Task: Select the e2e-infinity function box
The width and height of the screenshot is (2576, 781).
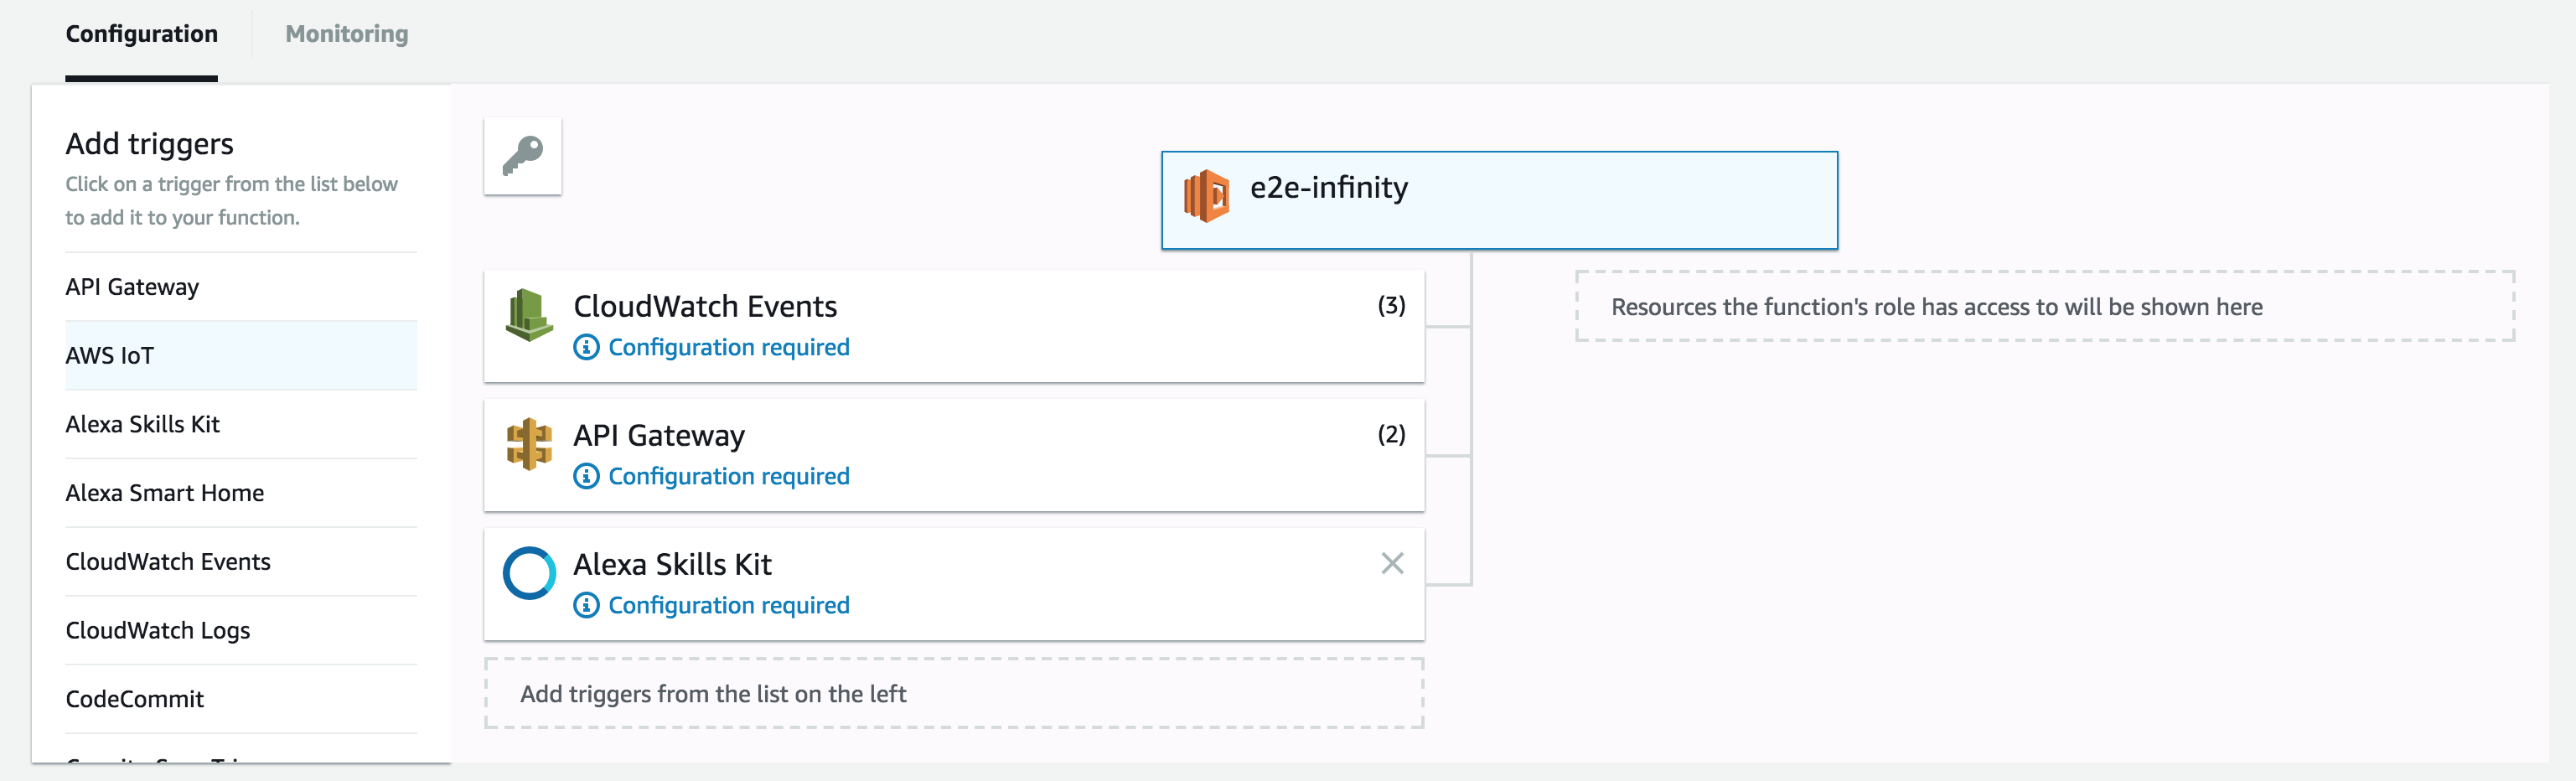Action: click(1499, 200)
